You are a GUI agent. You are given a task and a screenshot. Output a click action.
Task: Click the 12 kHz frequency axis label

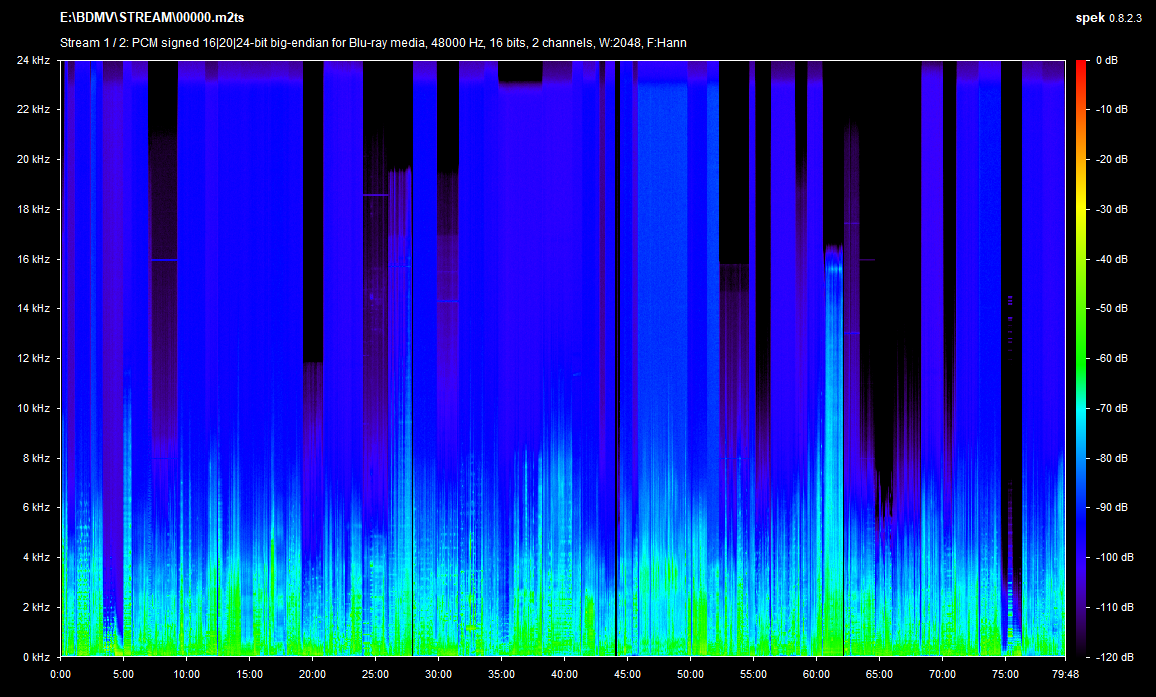pyautogui.click(x=33, y=359)
